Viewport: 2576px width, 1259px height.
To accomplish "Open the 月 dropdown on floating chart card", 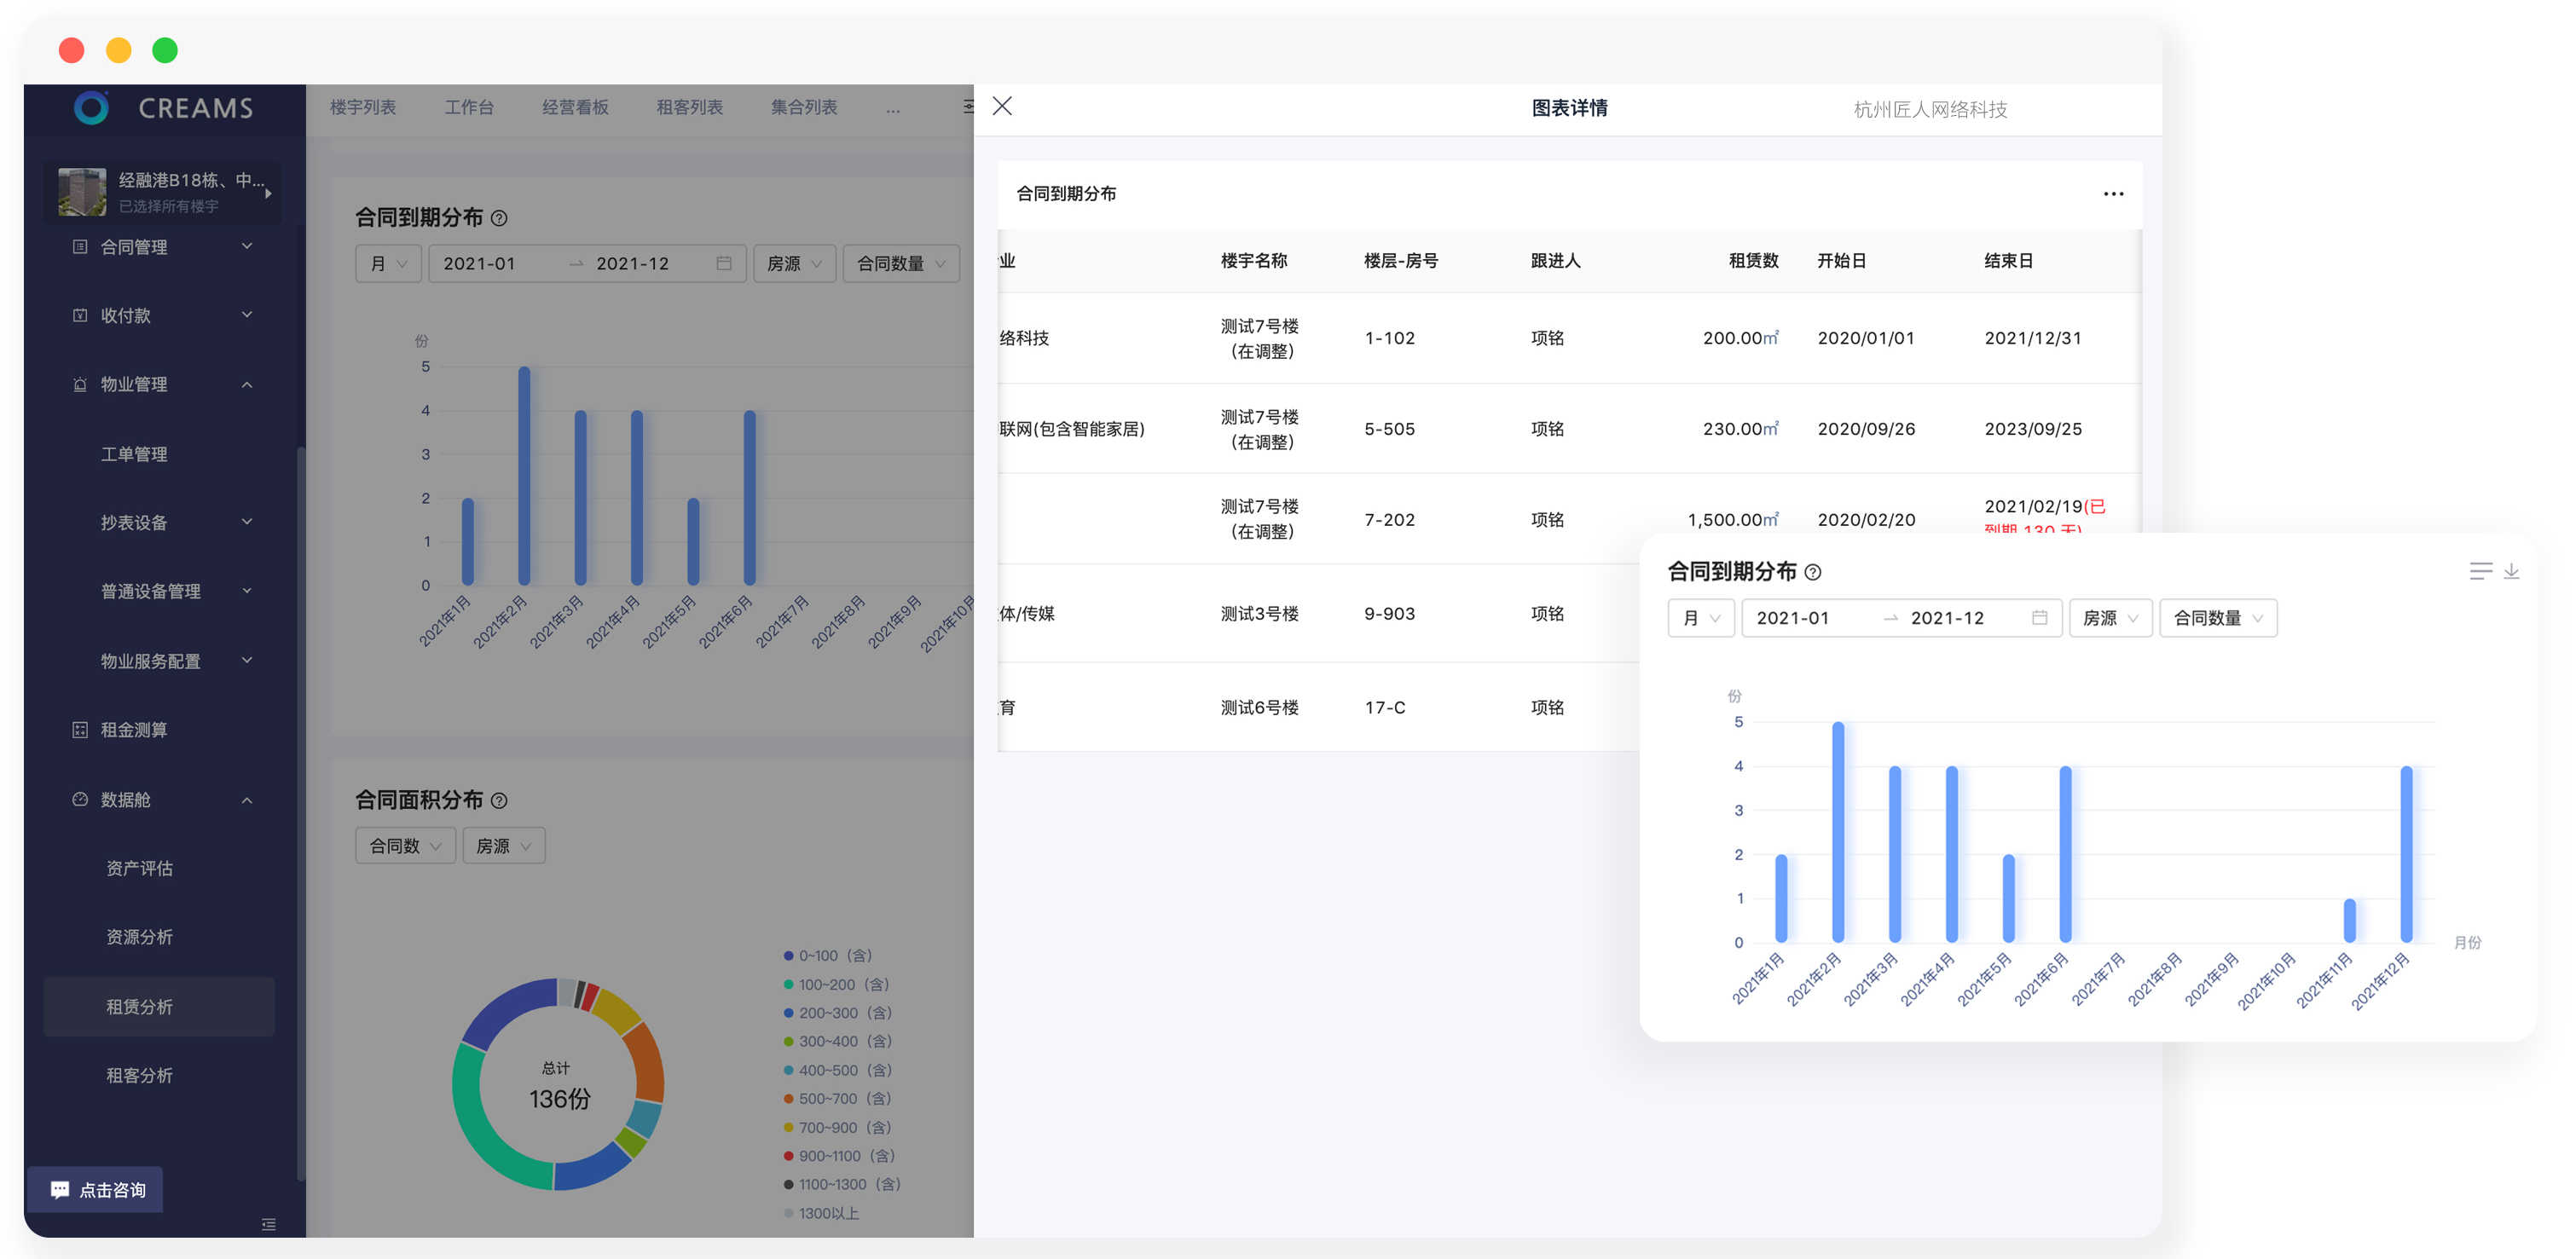I will click(1700, 617).
